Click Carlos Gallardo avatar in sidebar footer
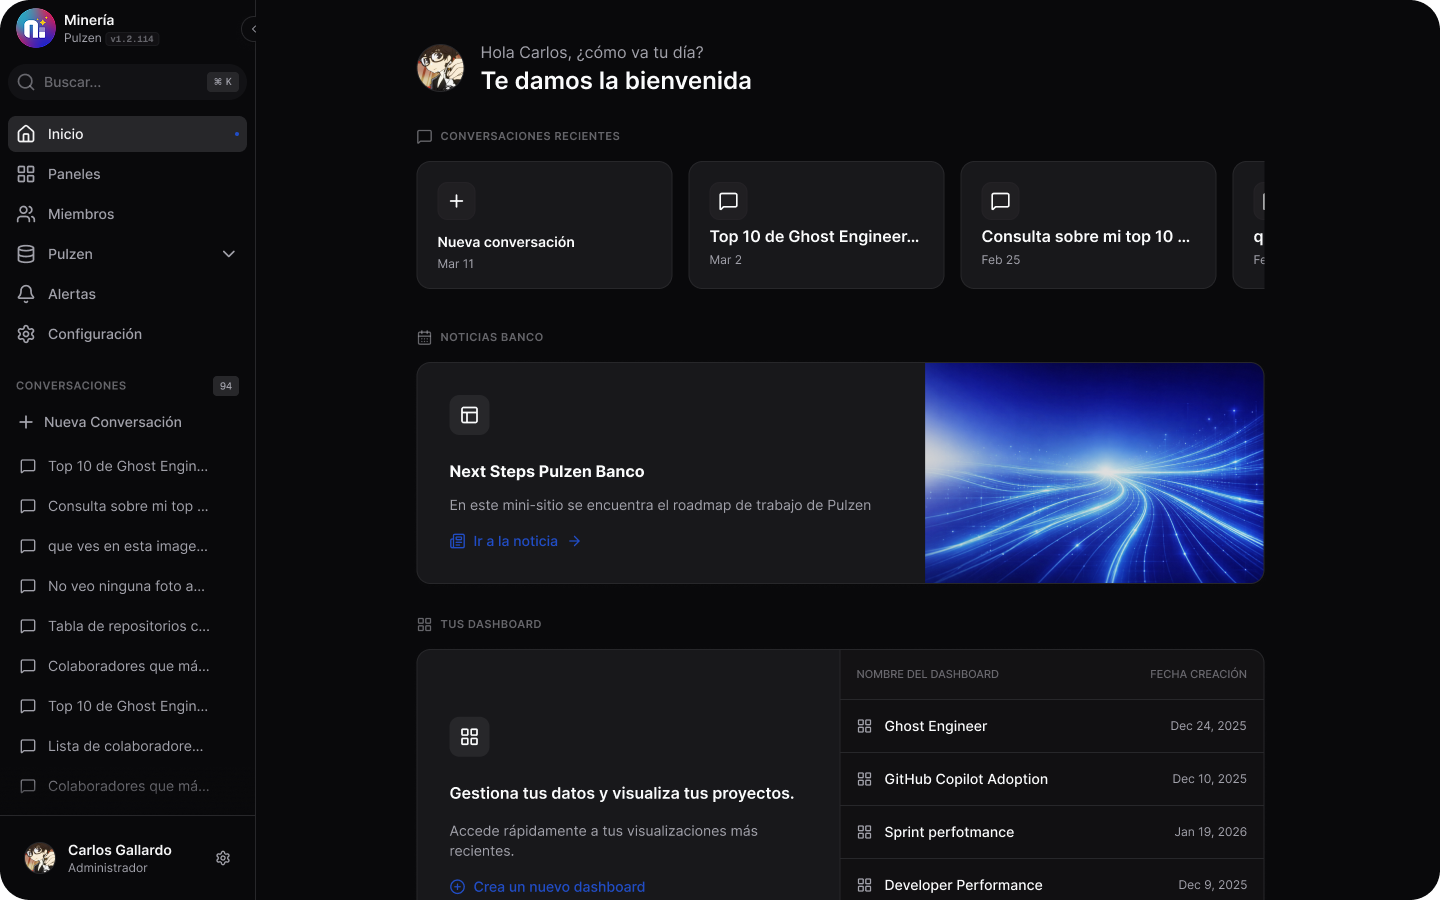Viewport: 1440px width, 900px height. tap(40, 858)
